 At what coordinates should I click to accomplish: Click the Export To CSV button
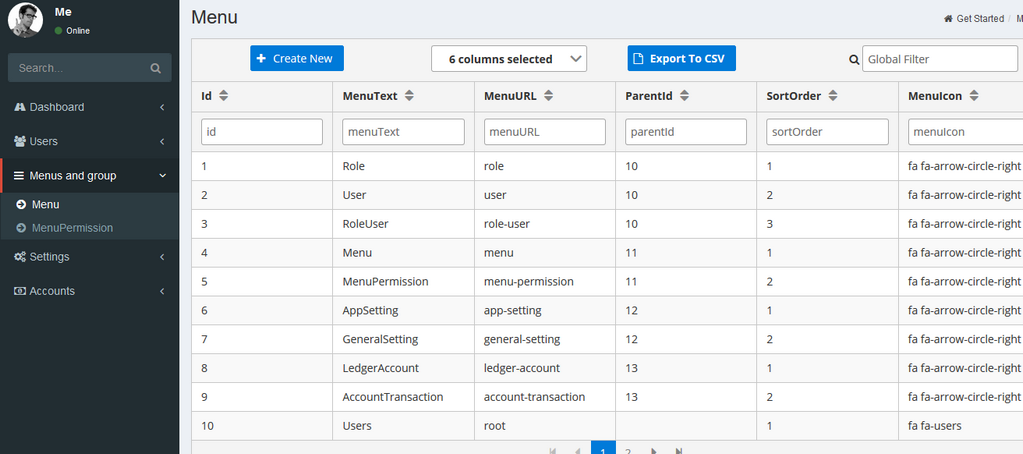682,59
